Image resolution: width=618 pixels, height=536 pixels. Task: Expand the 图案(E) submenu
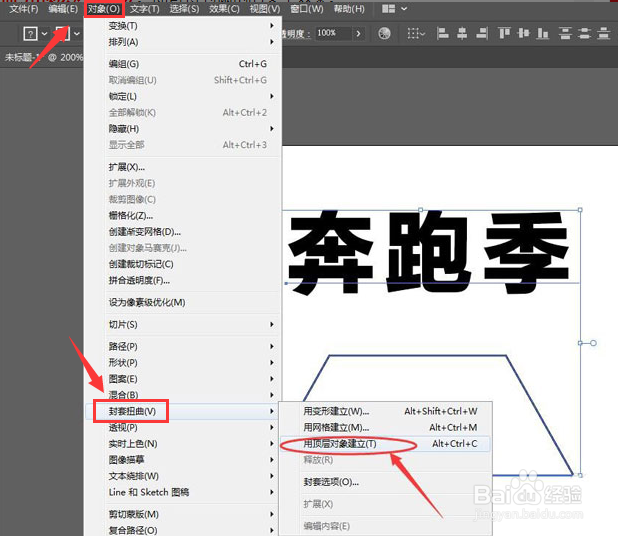183,379
